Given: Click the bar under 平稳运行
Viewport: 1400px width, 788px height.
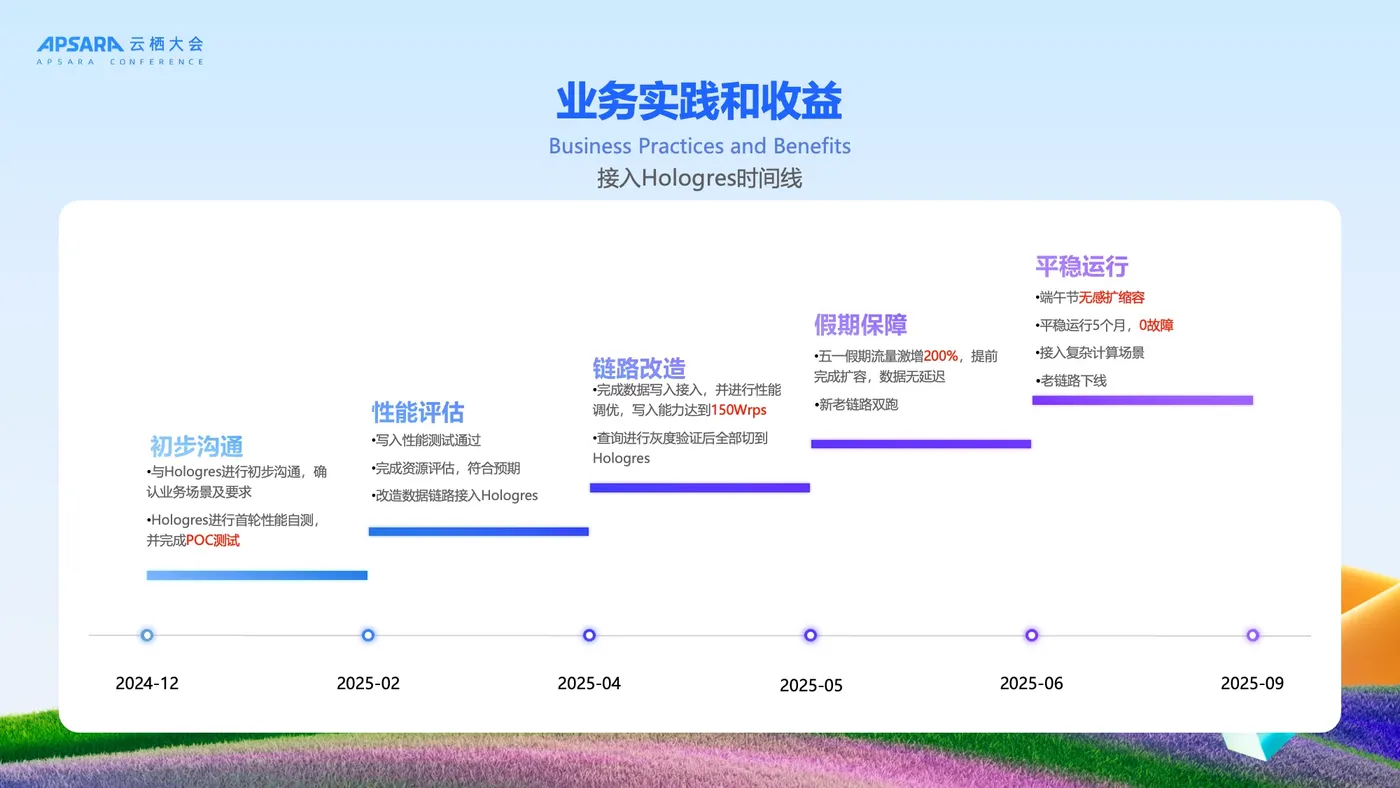Looking at the screenshot, I should [1142, 400].
